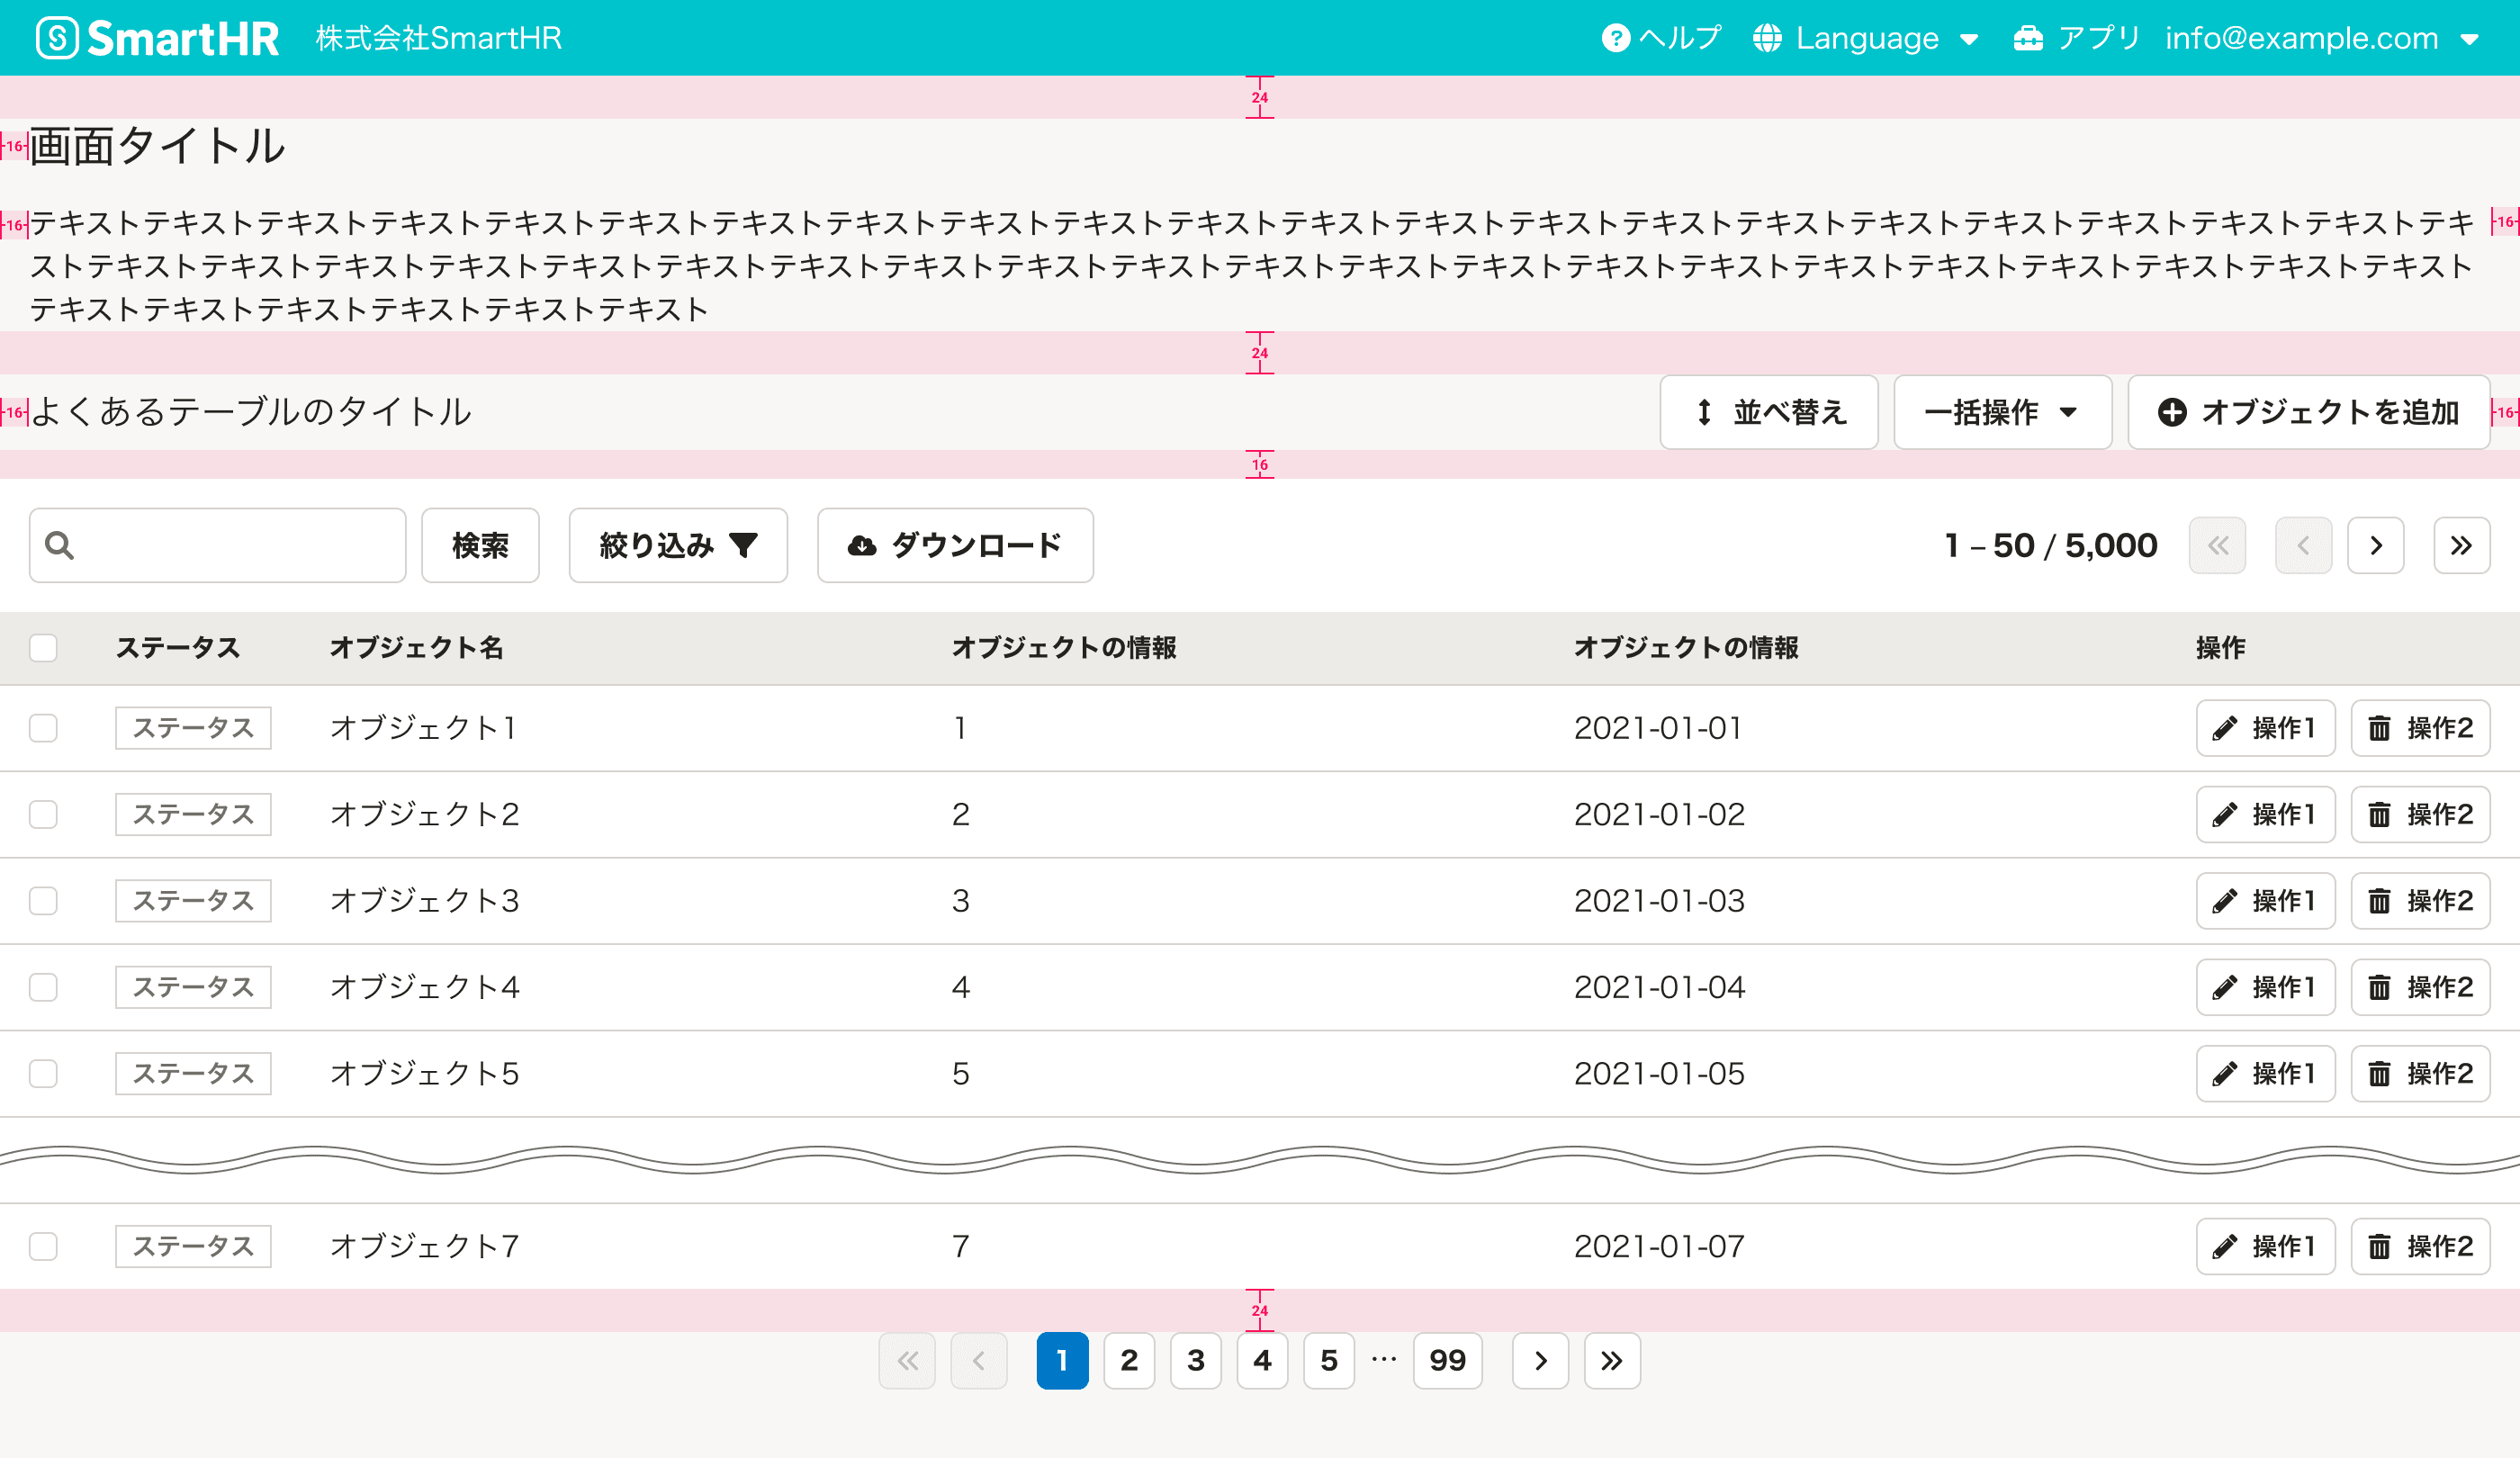Open the 絞り込み filter dropdown
The width and height of the screenshot is (2520, 1458).
[678, 545]
